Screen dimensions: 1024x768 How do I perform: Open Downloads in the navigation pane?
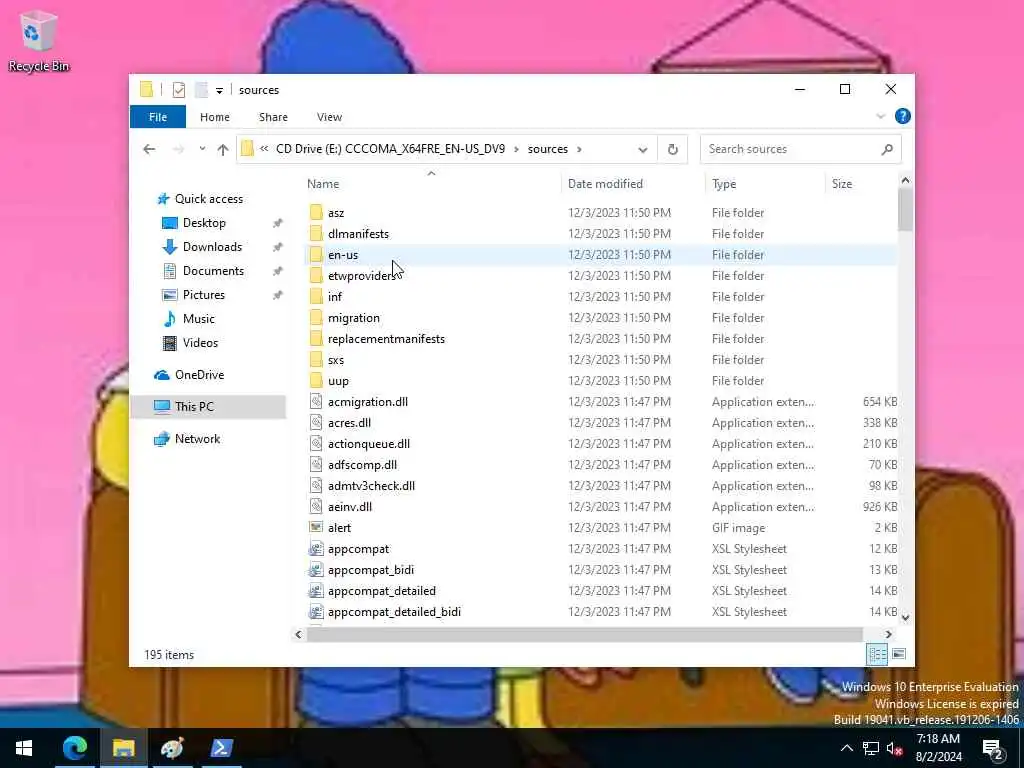tap(212, 247)
